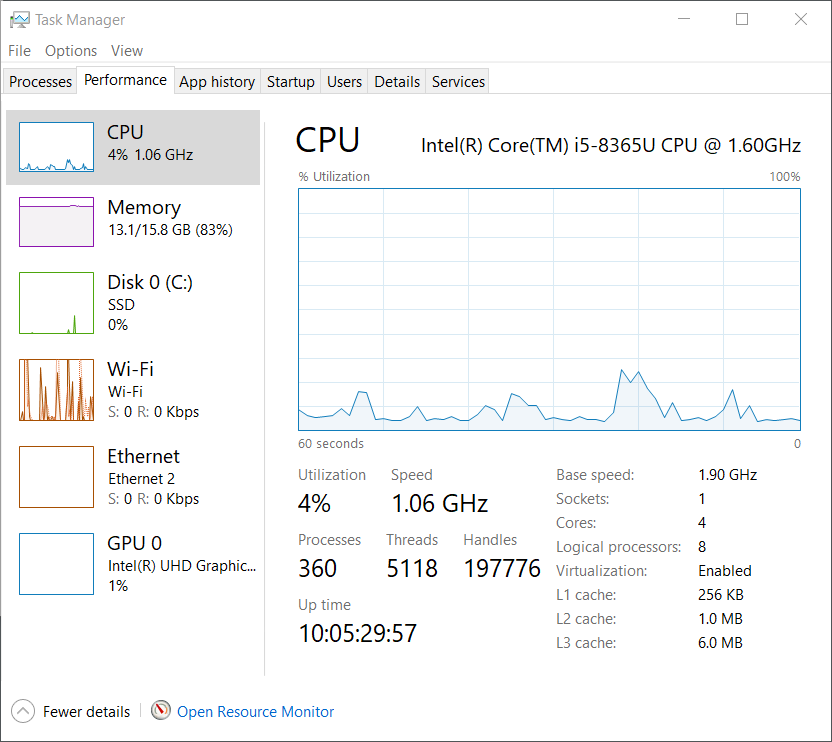Screen dimensions: 832x742
Task: Close the Task Manager window
Action: [801, 19]
